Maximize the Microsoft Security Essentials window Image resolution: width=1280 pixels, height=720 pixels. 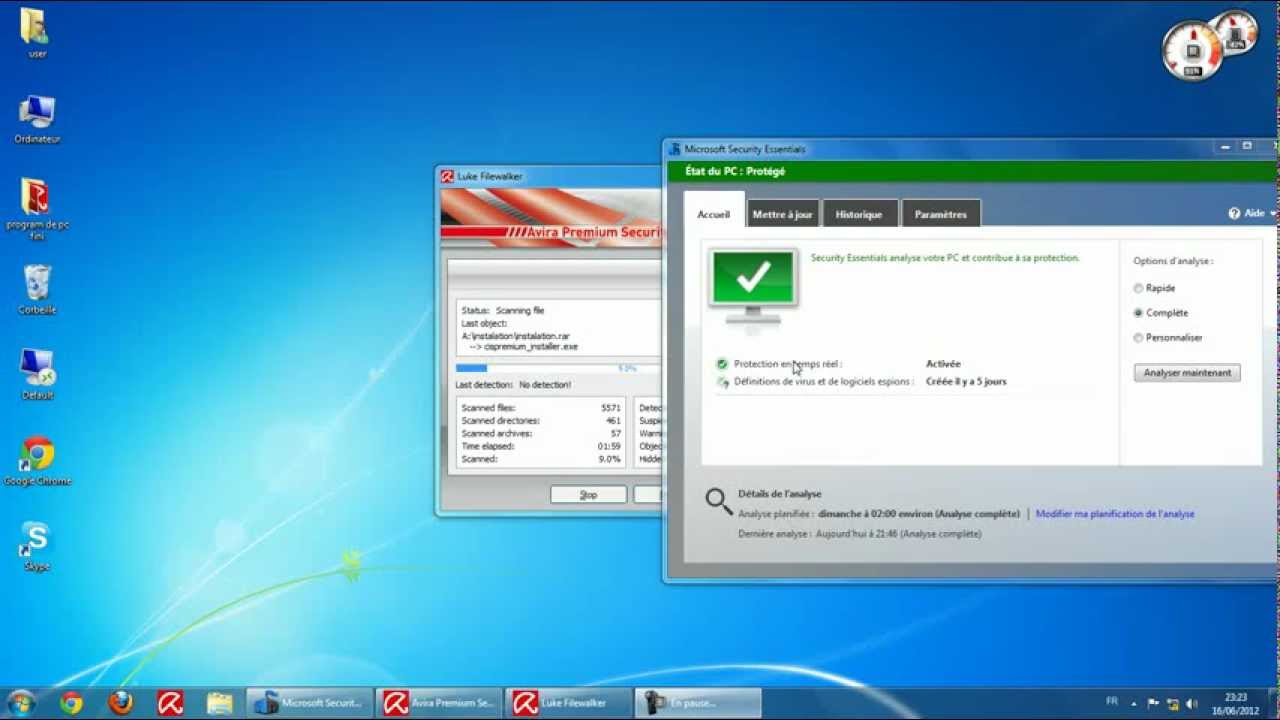(1247, 147)
